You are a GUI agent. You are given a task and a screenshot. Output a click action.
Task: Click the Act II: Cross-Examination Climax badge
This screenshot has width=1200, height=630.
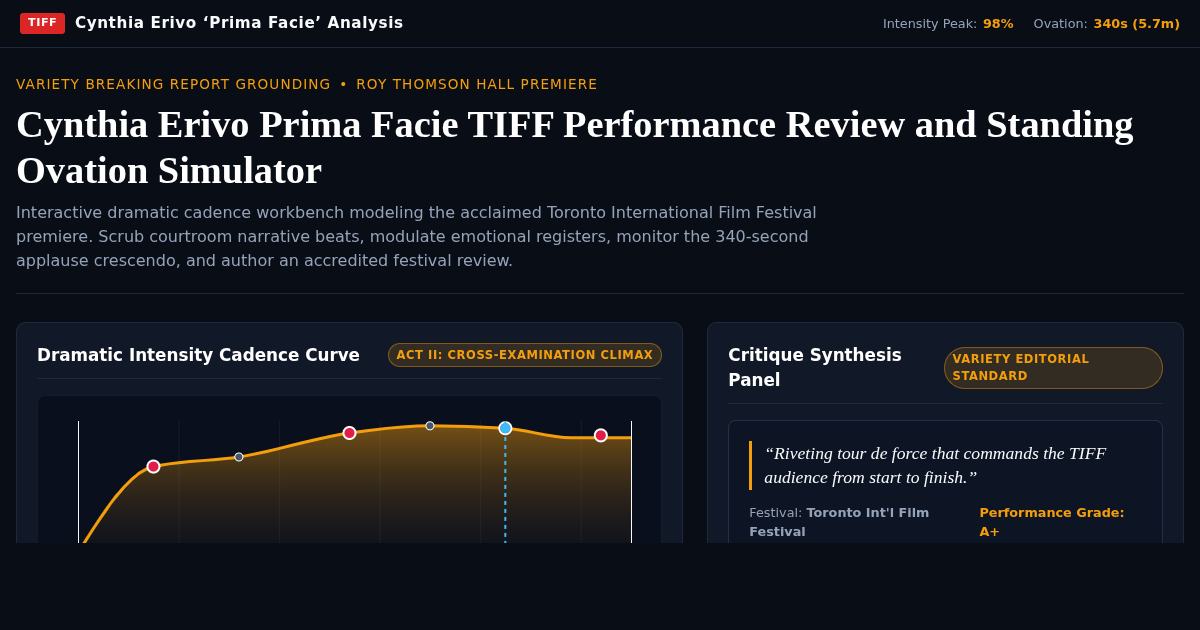click(x=525, y=355)
